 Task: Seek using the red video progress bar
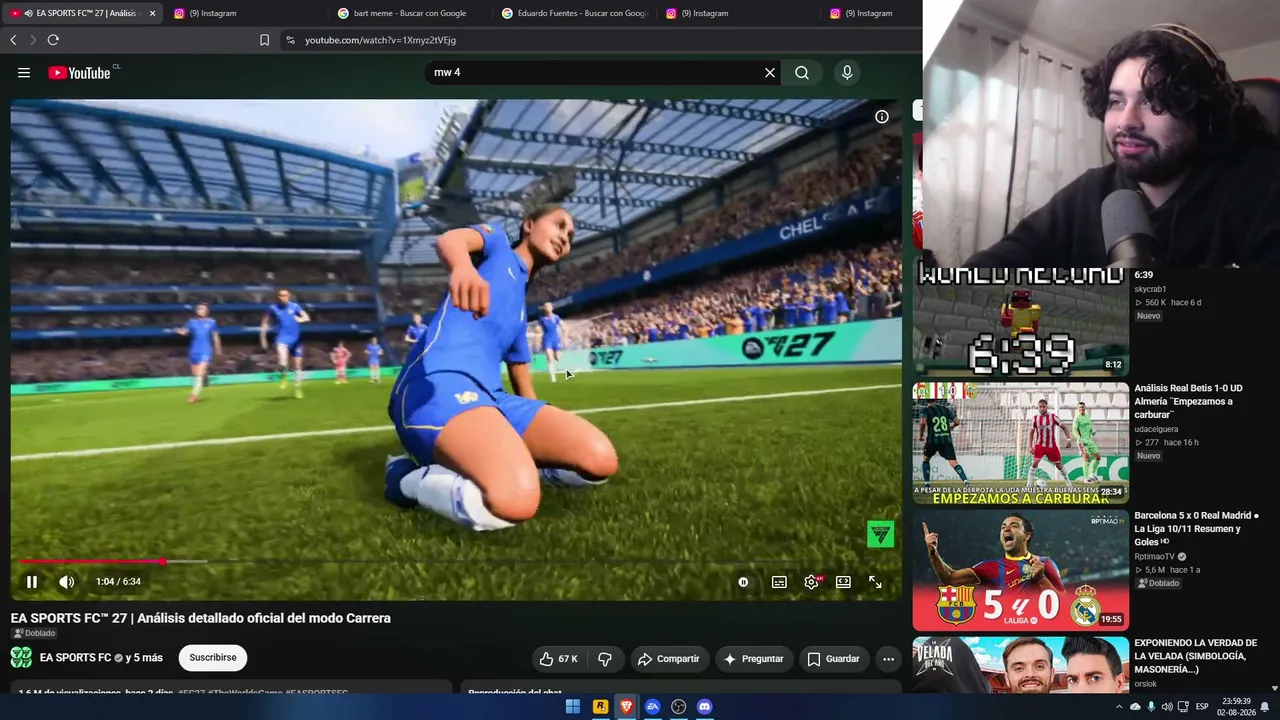[456, 562]
